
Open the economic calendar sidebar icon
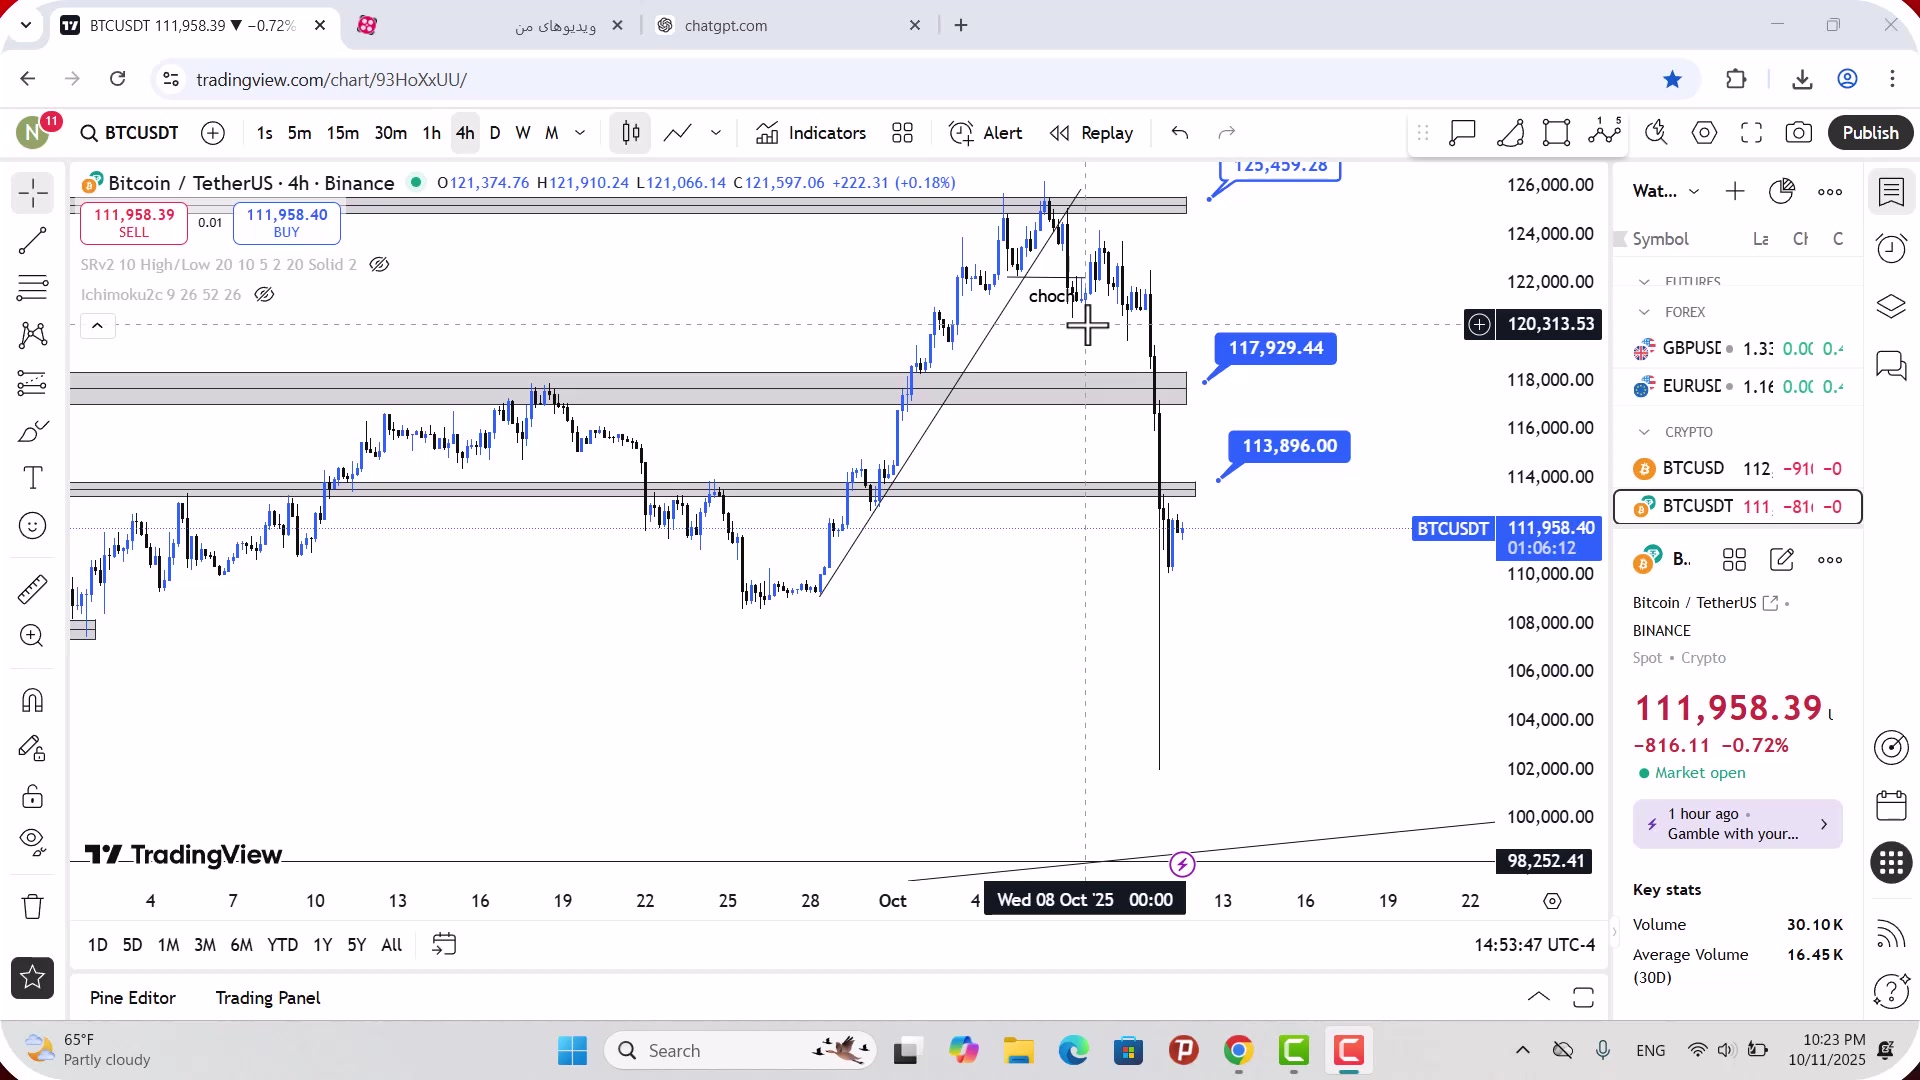coord(1891,805)
